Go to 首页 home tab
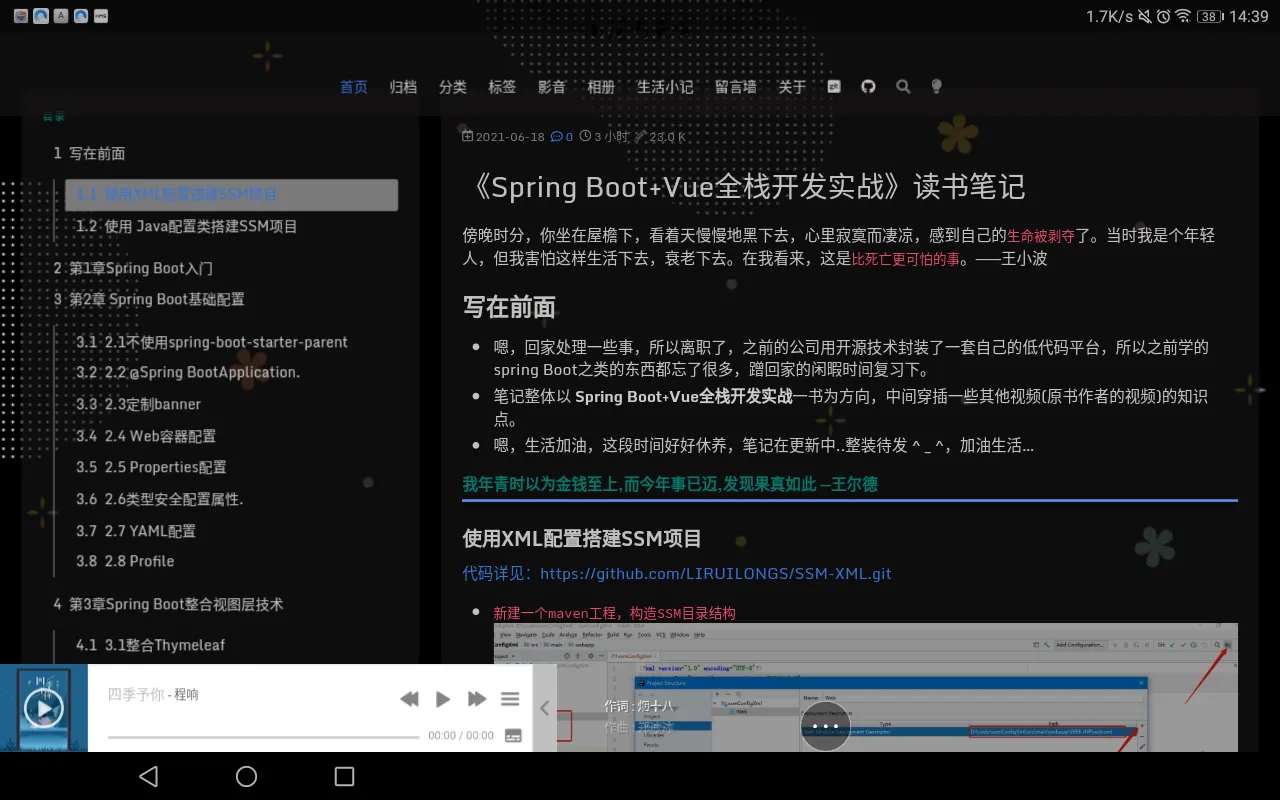The width and height of the screenshot is (1280, 800). click(x=354, y=87)
